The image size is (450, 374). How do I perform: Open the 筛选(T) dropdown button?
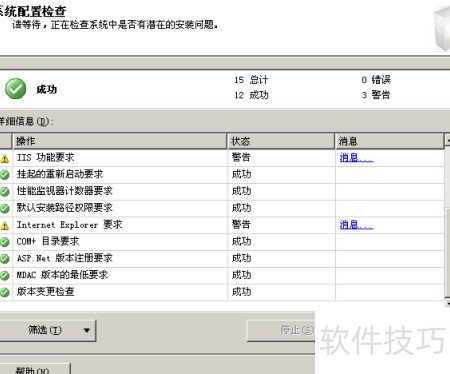coord(47,330)
